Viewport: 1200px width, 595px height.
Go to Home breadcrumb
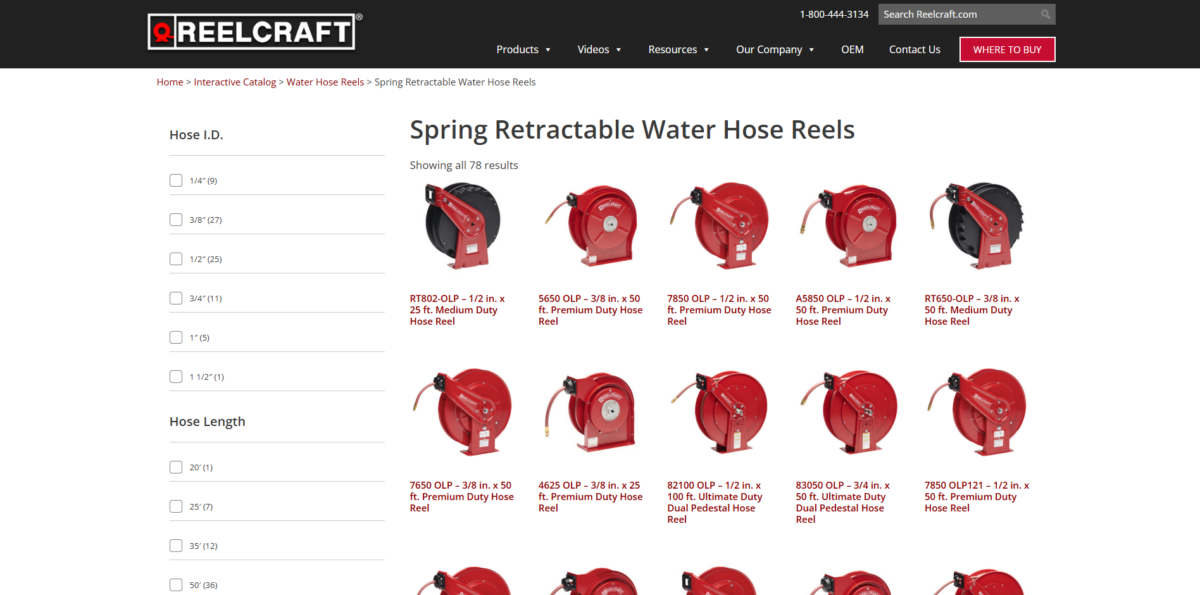point(170,82)
